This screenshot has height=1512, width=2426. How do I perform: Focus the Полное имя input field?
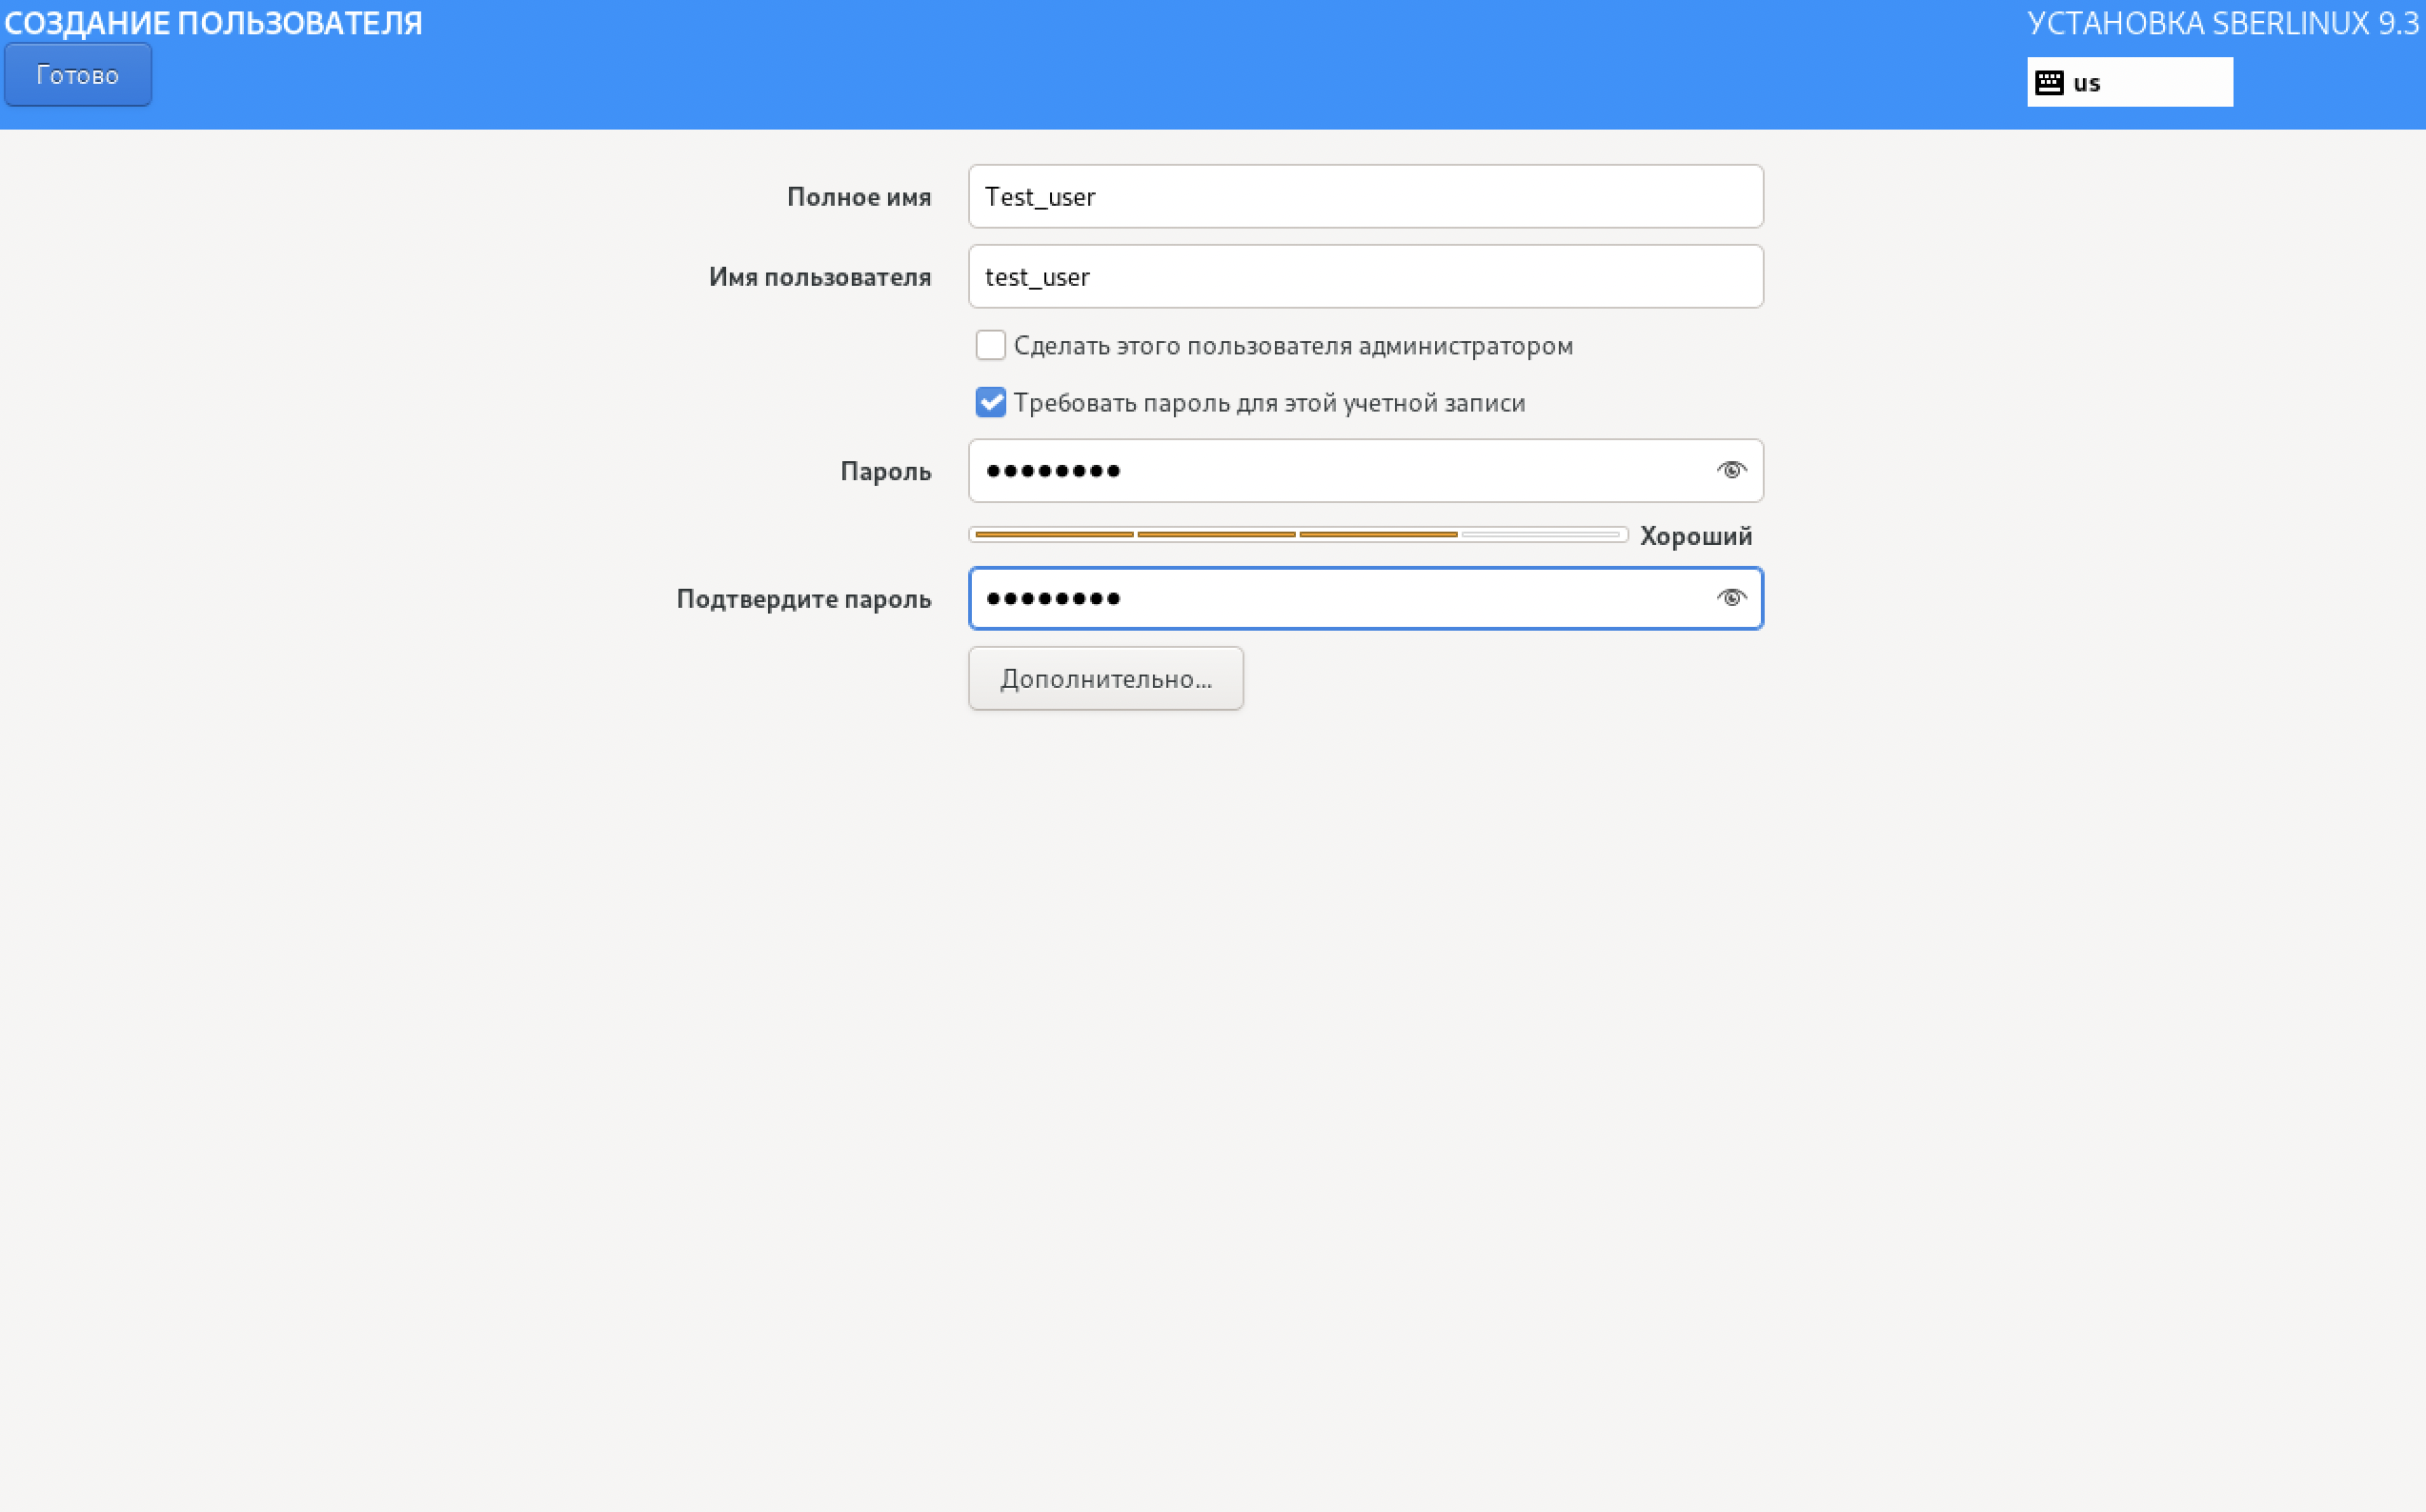click(1364, 197)
